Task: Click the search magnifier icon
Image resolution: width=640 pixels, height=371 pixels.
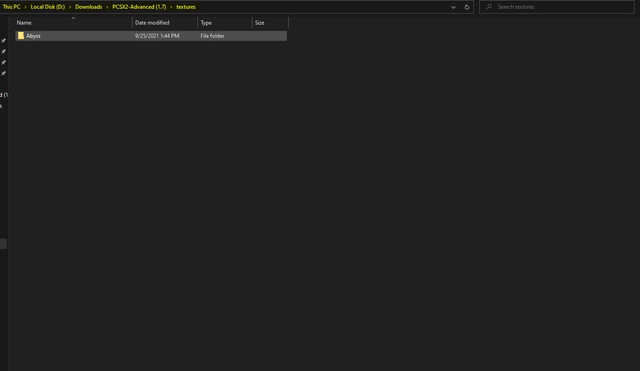Action: click(x=489, y=7)
